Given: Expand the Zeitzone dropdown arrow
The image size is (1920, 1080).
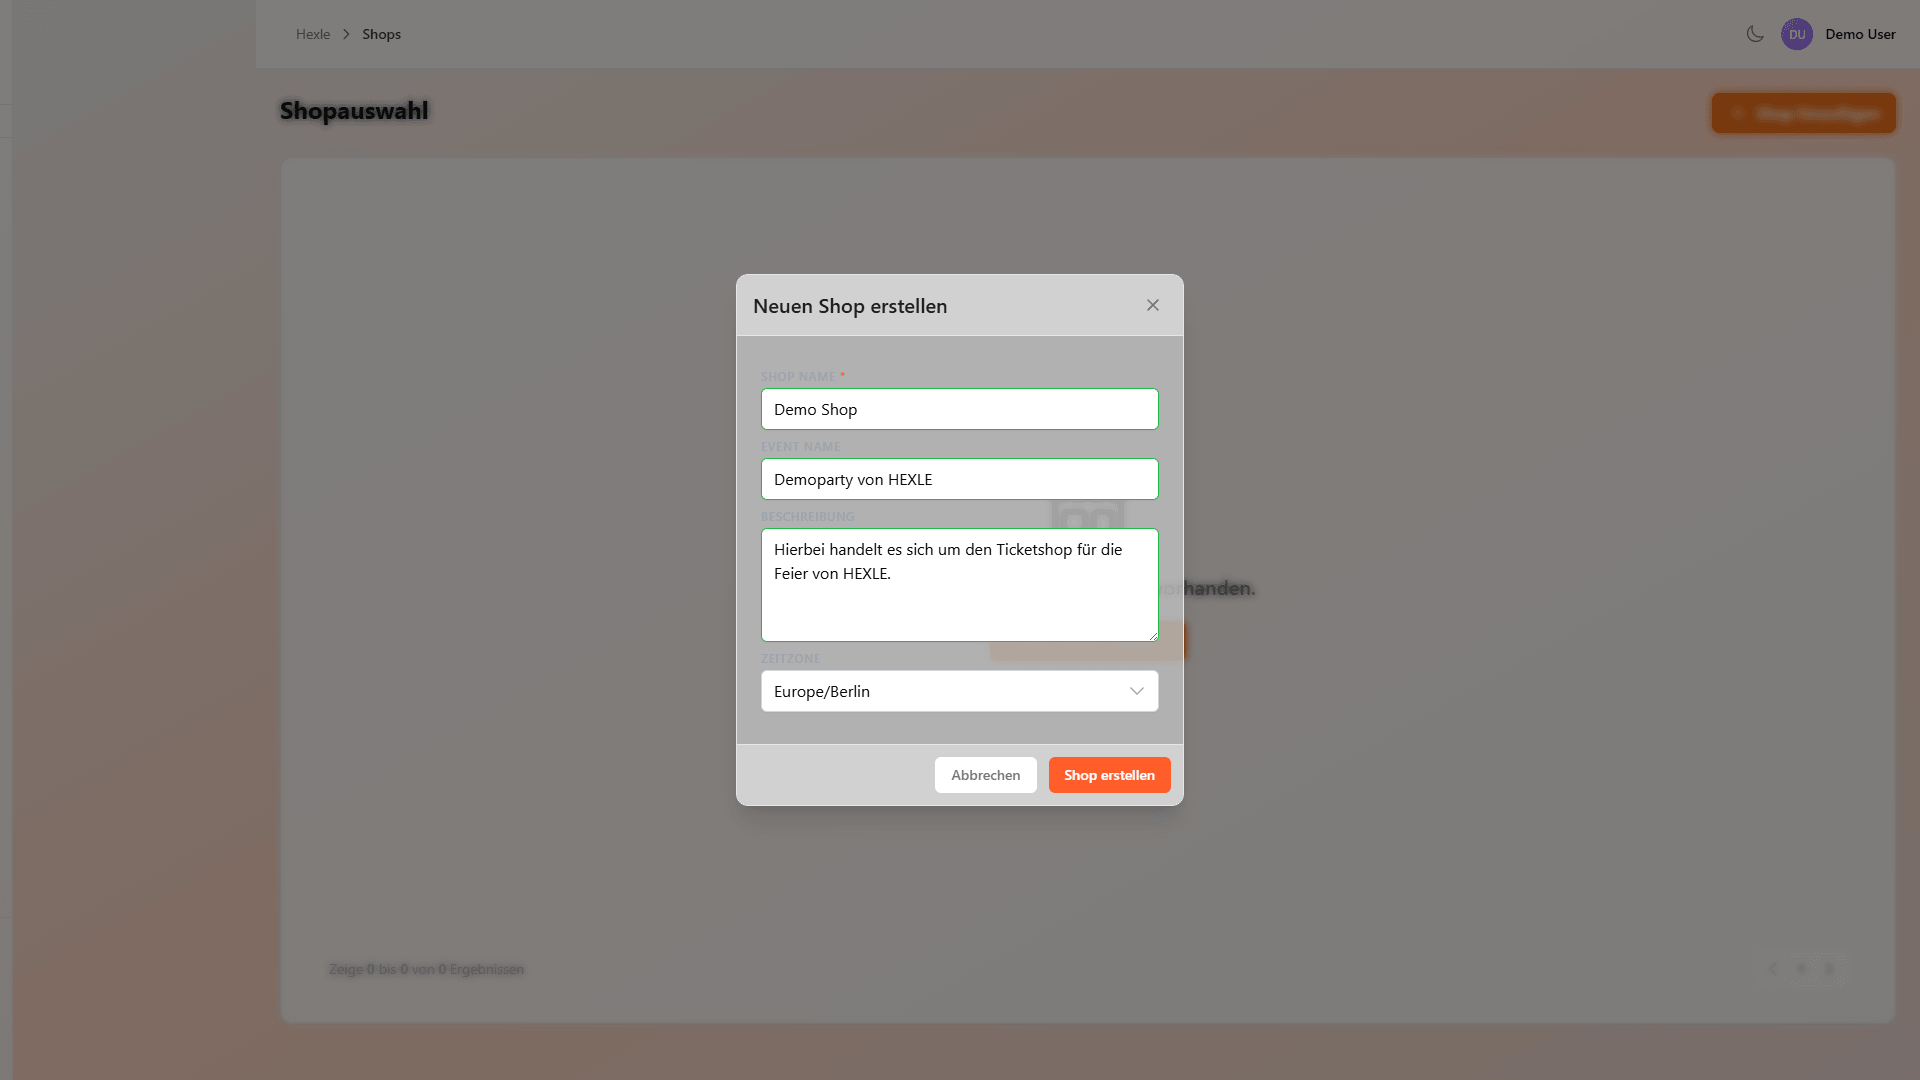Looking at the screenshot, I should pos(1136,691).
